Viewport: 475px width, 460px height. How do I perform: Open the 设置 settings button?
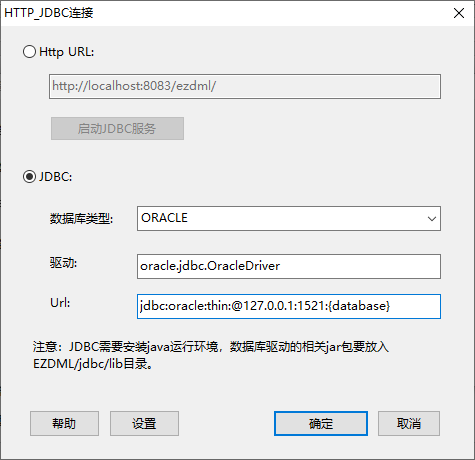[x=144, y=423]
